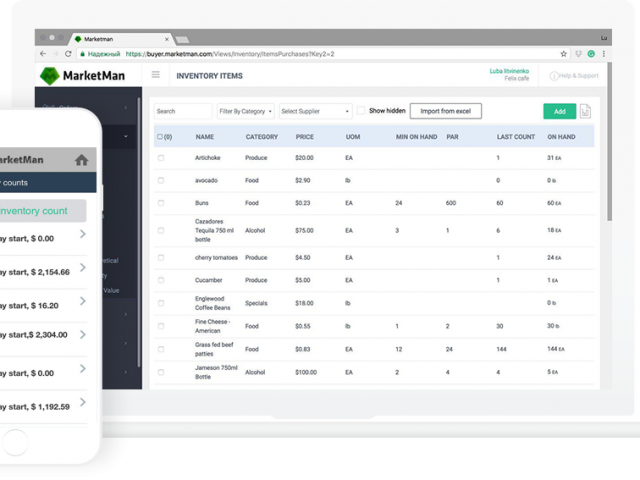This screenshot has height=480, width=640.
Task: Click the Cucumber item name
Action: click(x=209, y=280)
